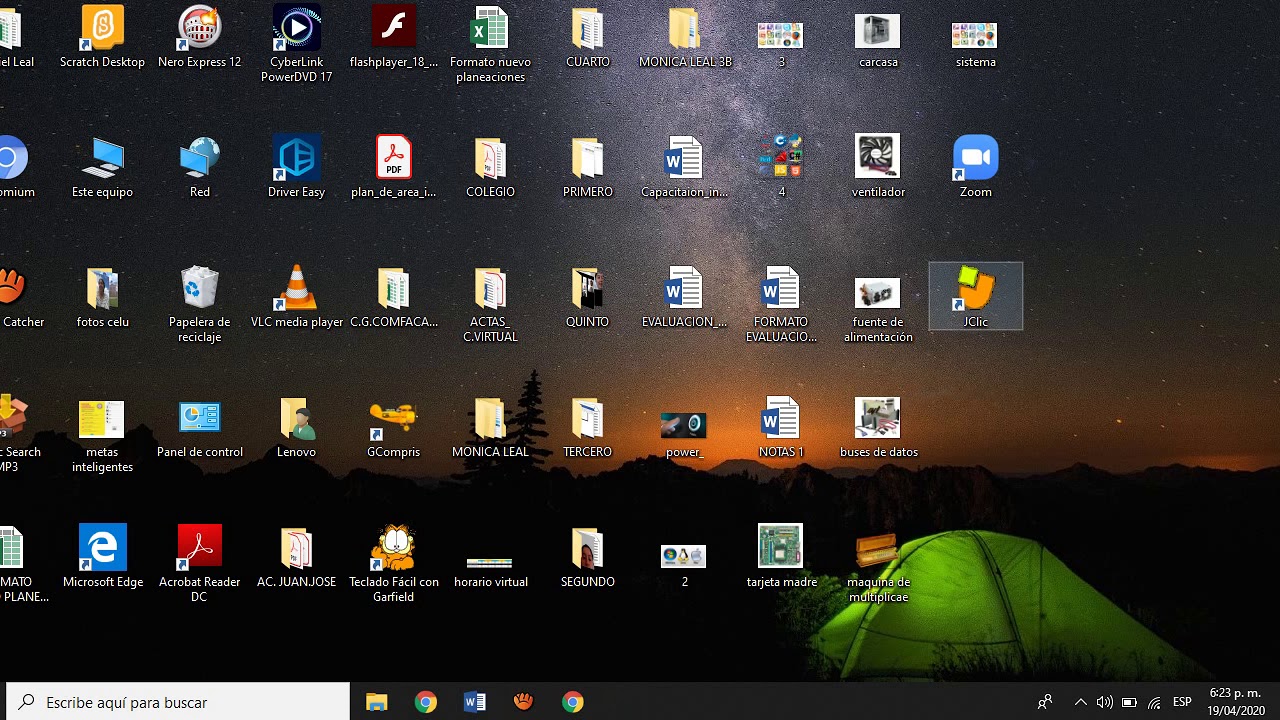Open Formato nuevo planeaciones Excel file
Screen dimensions: 1280x720
click(490, 45)
